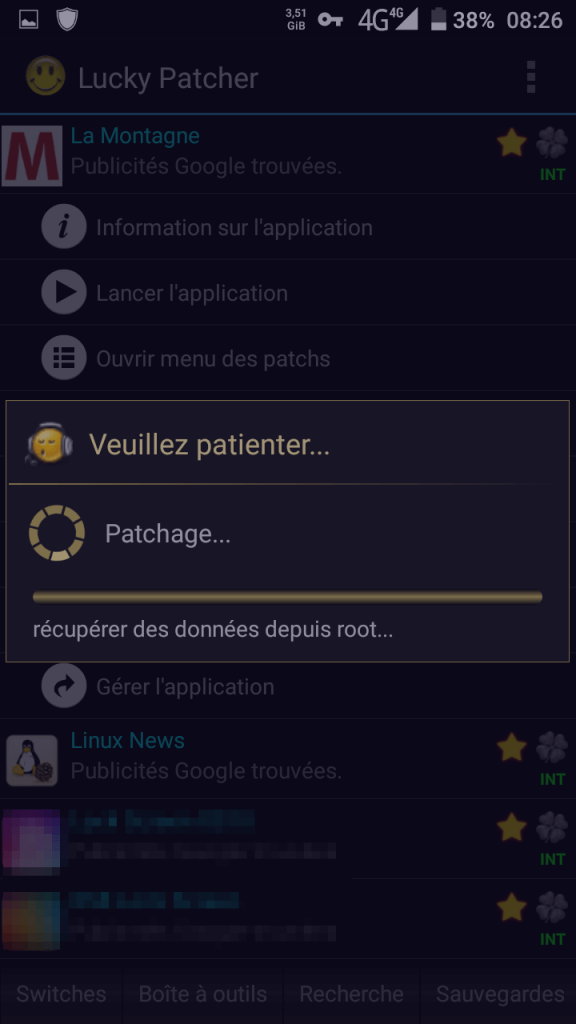This screenshot has width=576, height=1024.
Task: Open patch menu via list icon
Action: 64,358
